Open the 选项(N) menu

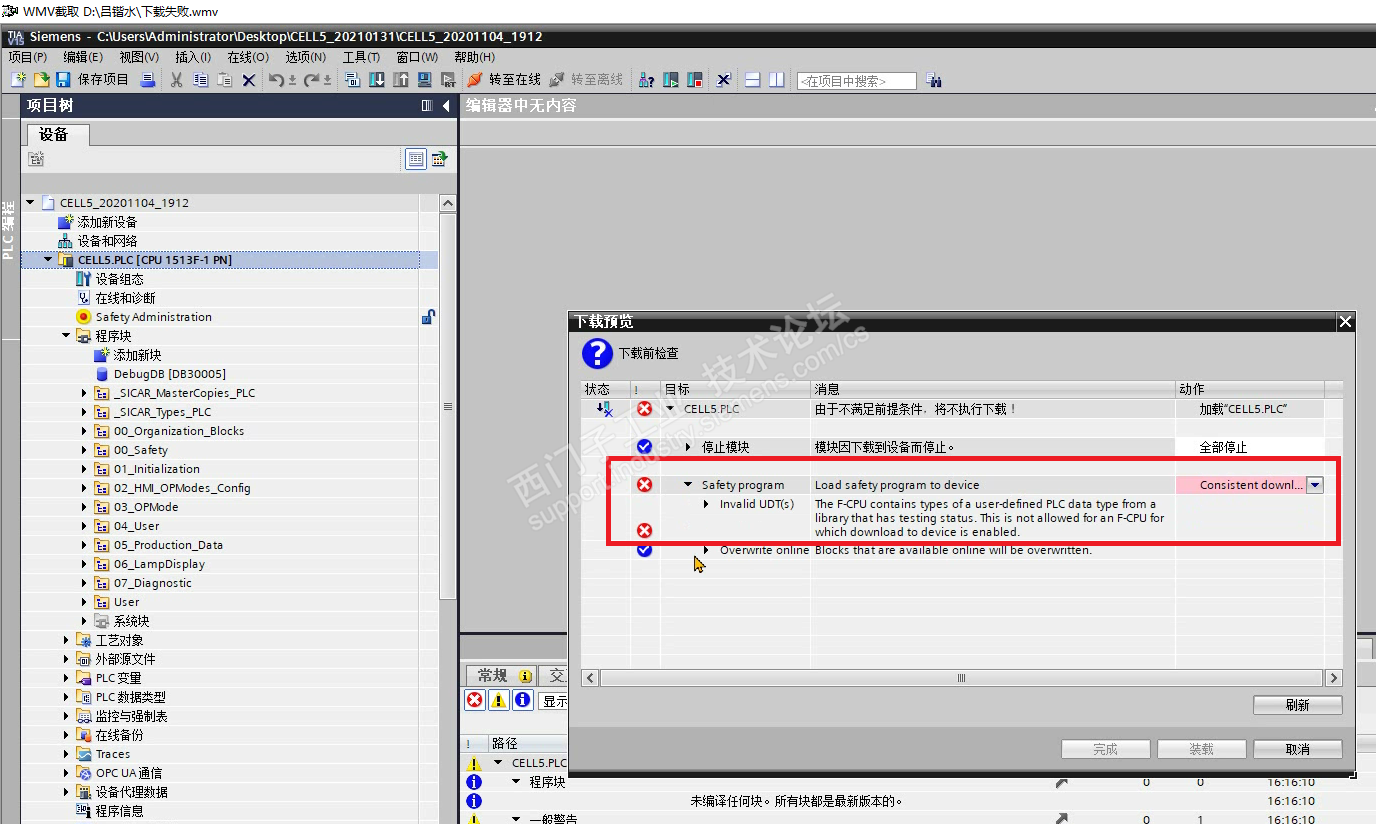click(305, 57)
